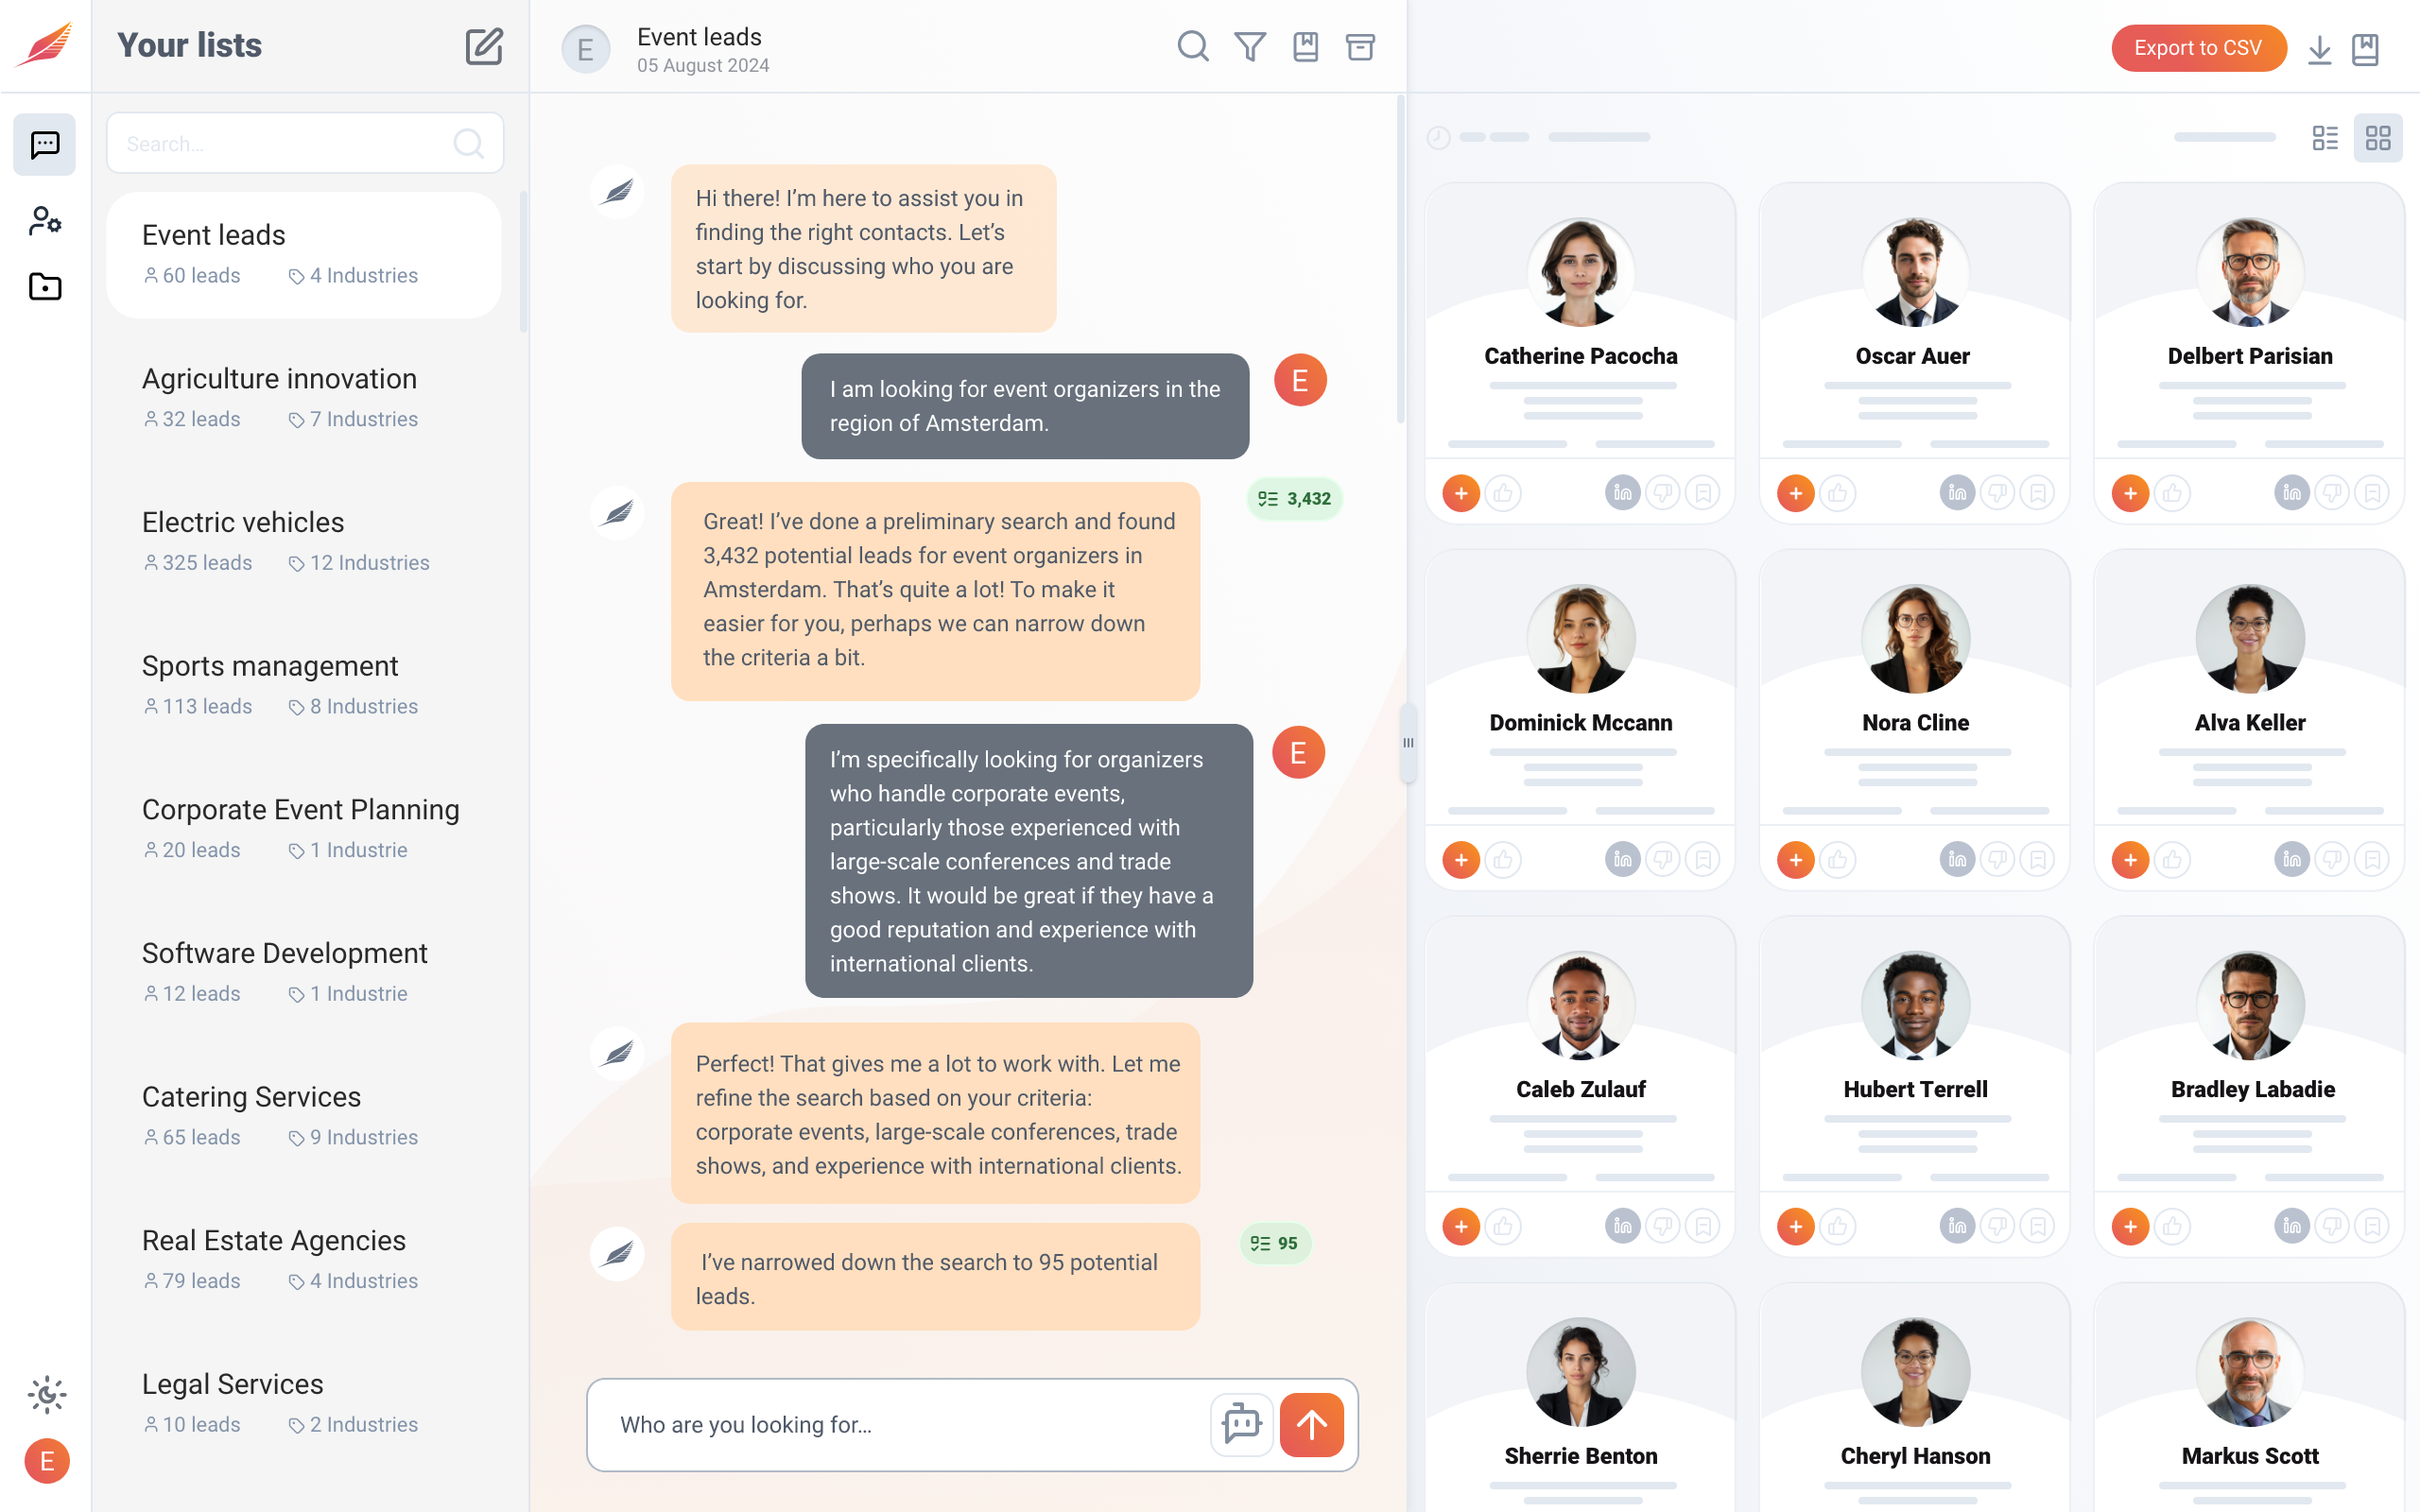This screenshot has width=2420, height=1512.
Task: Click the send/submit button in chat
Action: coord(1312,1423)
